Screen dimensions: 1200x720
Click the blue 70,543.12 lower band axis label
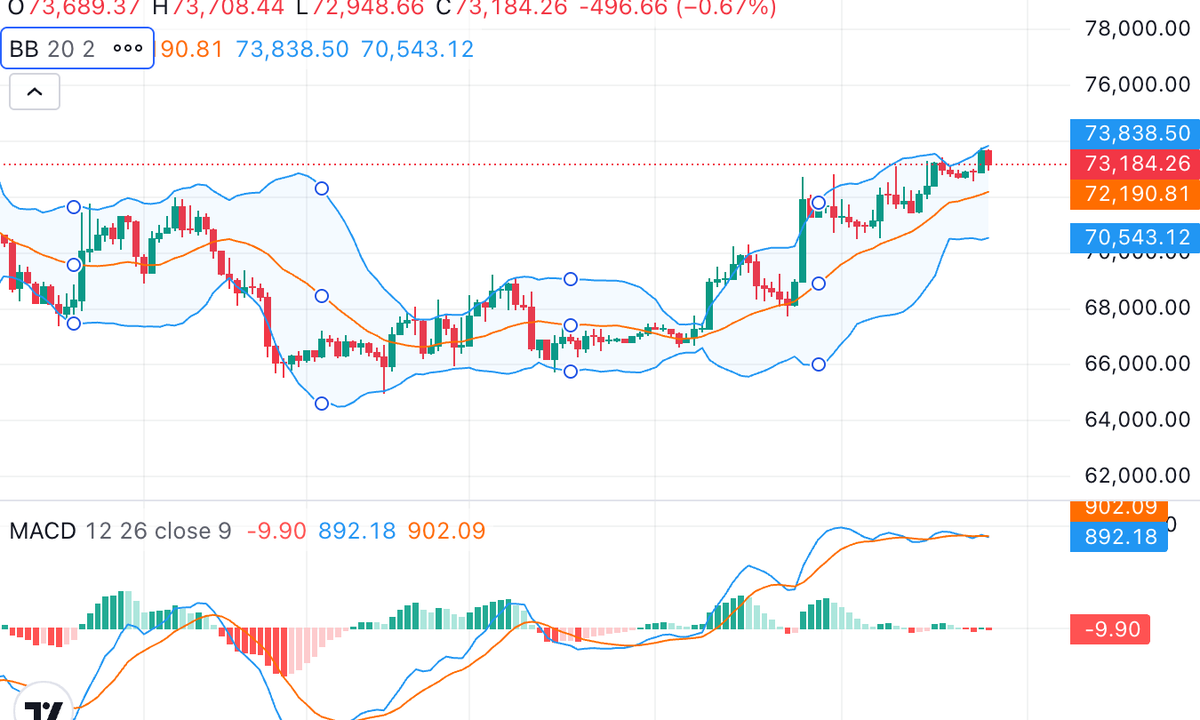pos(1134,237)
